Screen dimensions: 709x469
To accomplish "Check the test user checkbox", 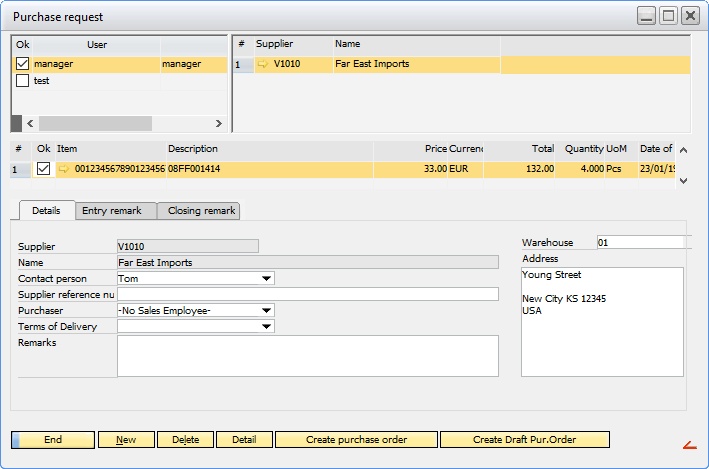I will point(22,81).
